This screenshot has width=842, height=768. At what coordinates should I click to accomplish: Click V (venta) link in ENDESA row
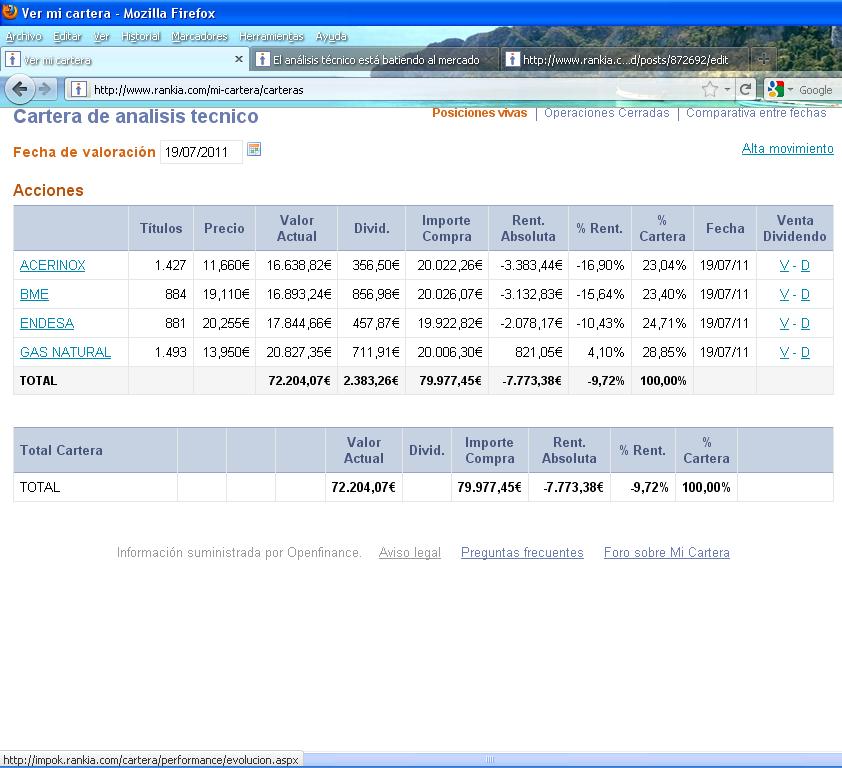pos(784,323)
